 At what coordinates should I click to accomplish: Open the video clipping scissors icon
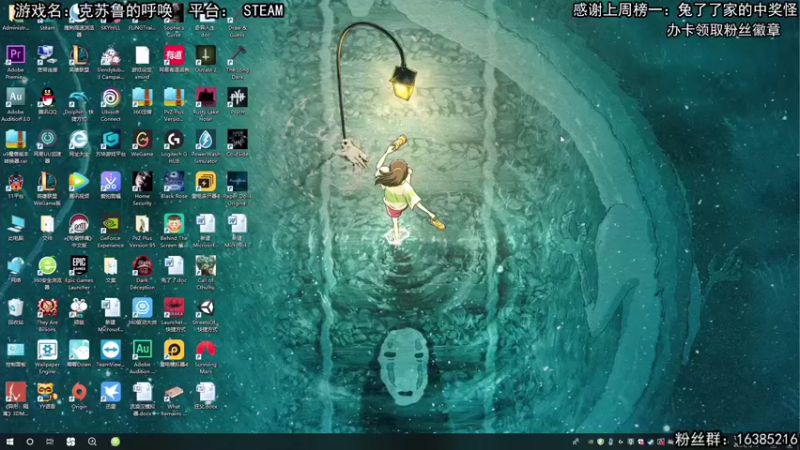110,182
